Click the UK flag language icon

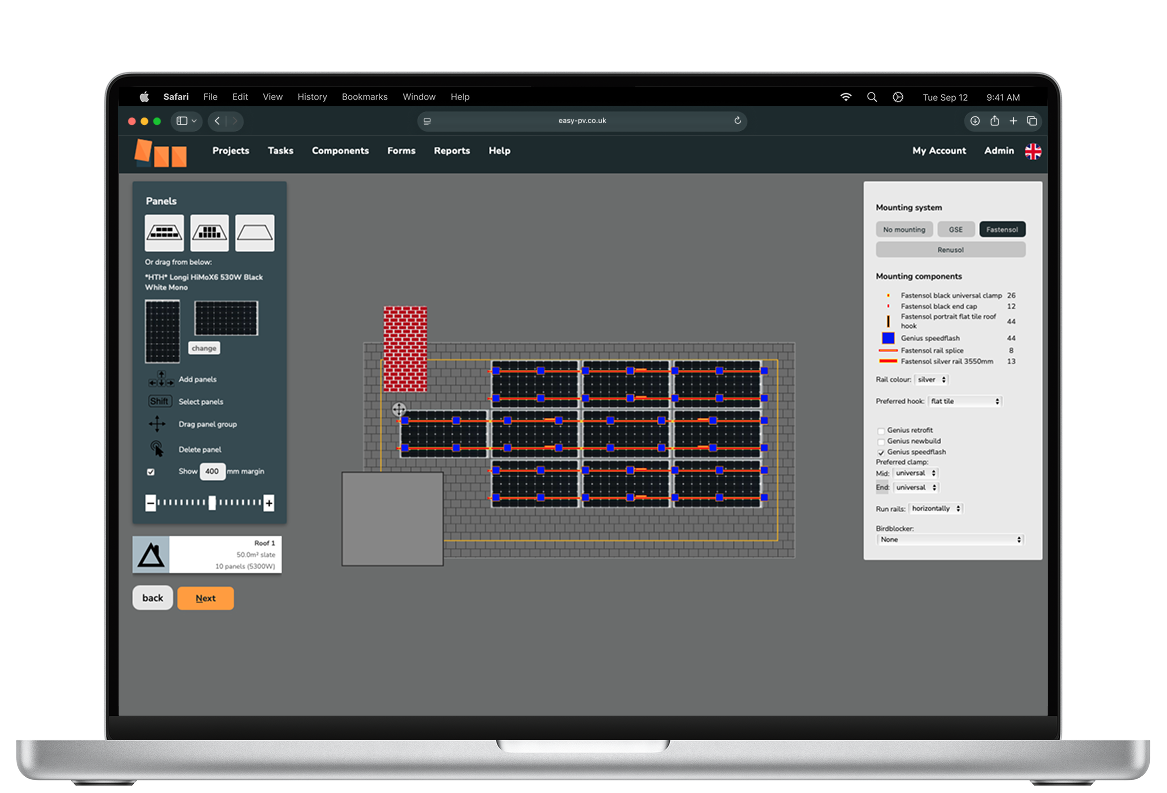pos(1033,151)
